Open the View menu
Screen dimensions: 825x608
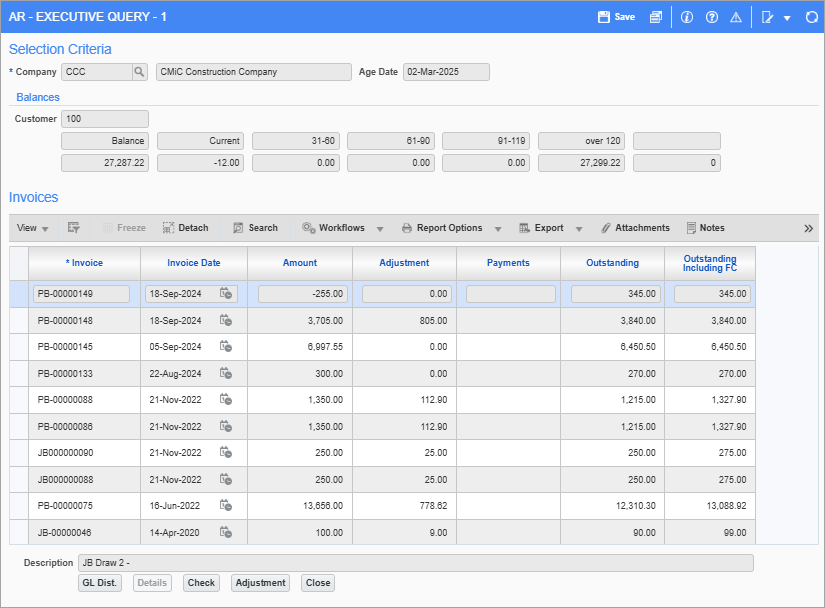(33, 228)
